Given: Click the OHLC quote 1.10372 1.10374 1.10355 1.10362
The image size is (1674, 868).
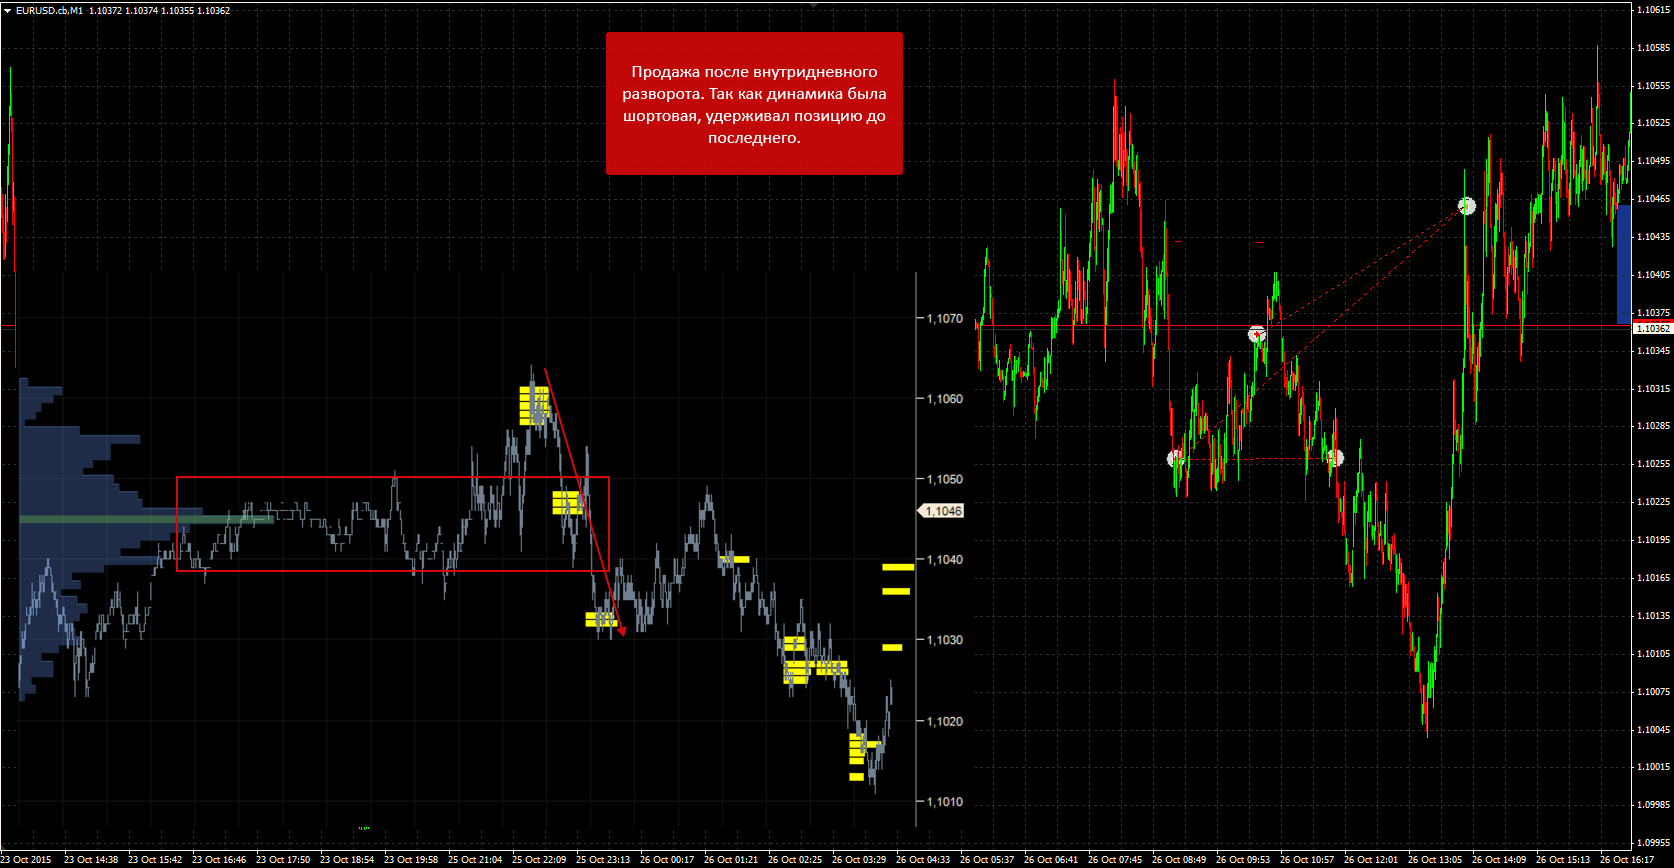Looking at the screenshot, I should click(160, 10).
